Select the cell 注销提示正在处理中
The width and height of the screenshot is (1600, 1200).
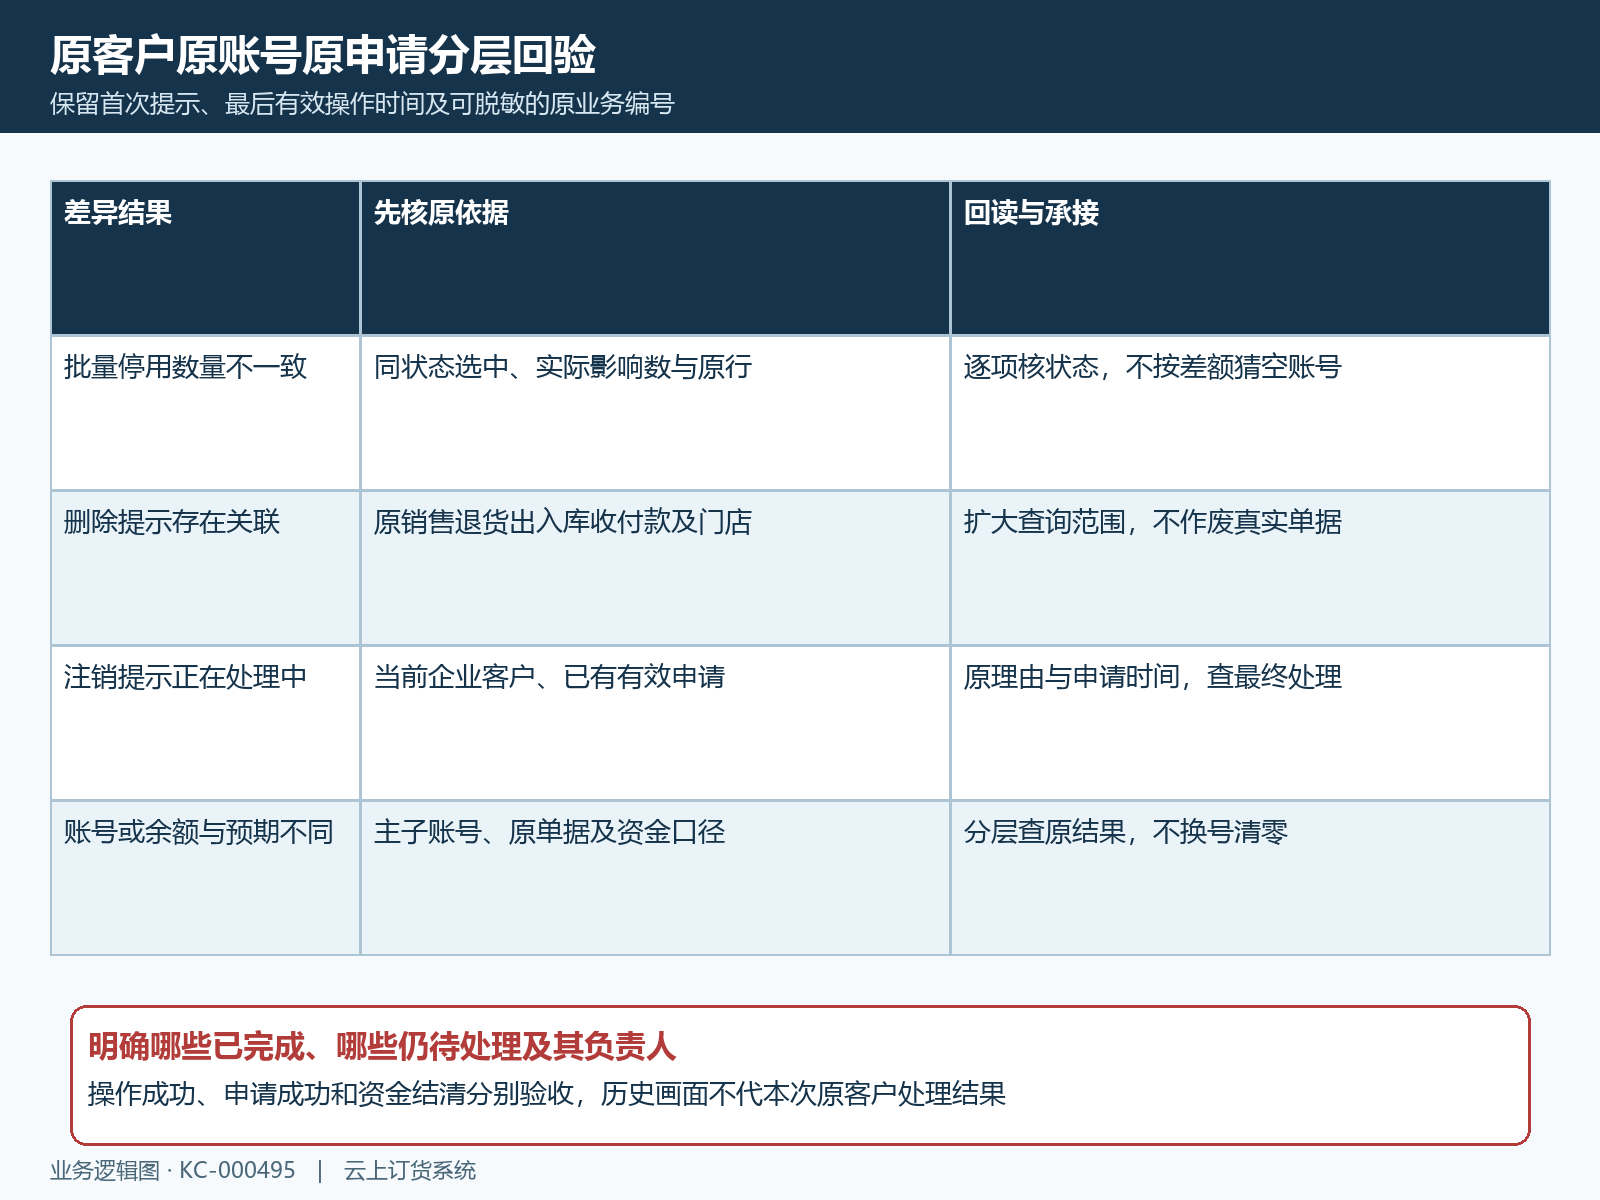coord(205,723)
